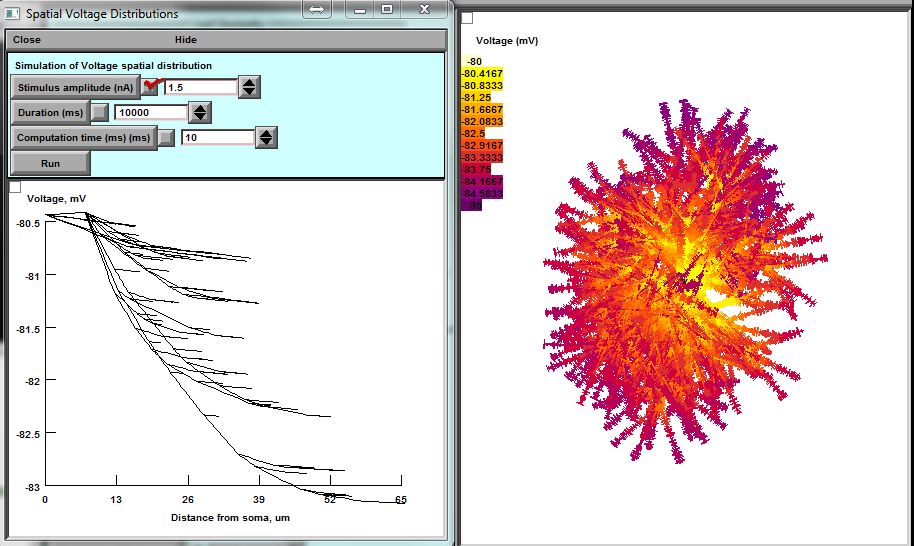Toggle the Duration default-value checkbox
Viewport: 914px width, 546px height.
coord(100,113)
